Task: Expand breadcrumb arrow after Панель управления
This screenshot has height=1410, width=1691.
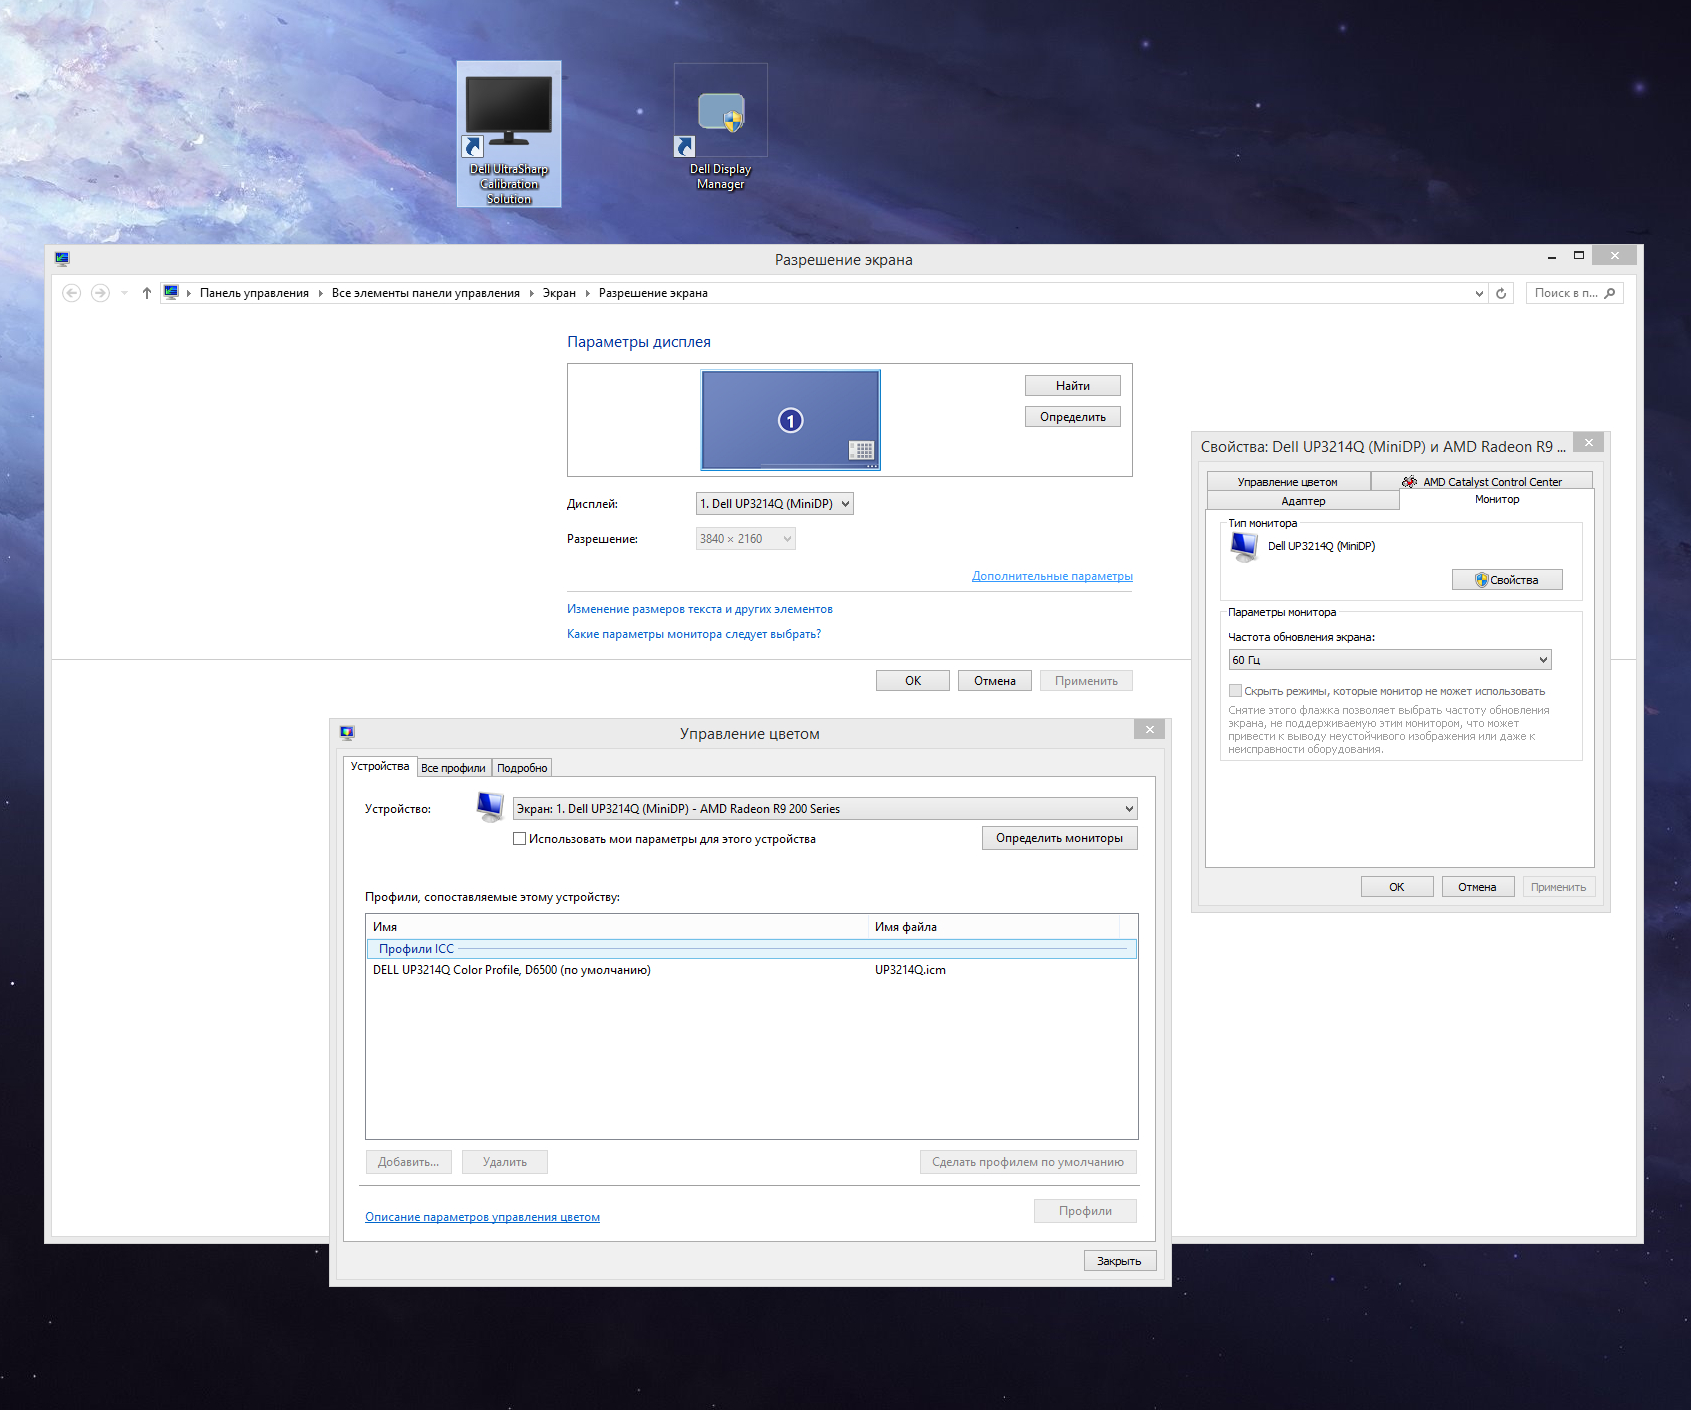Action: coord(320,293)
